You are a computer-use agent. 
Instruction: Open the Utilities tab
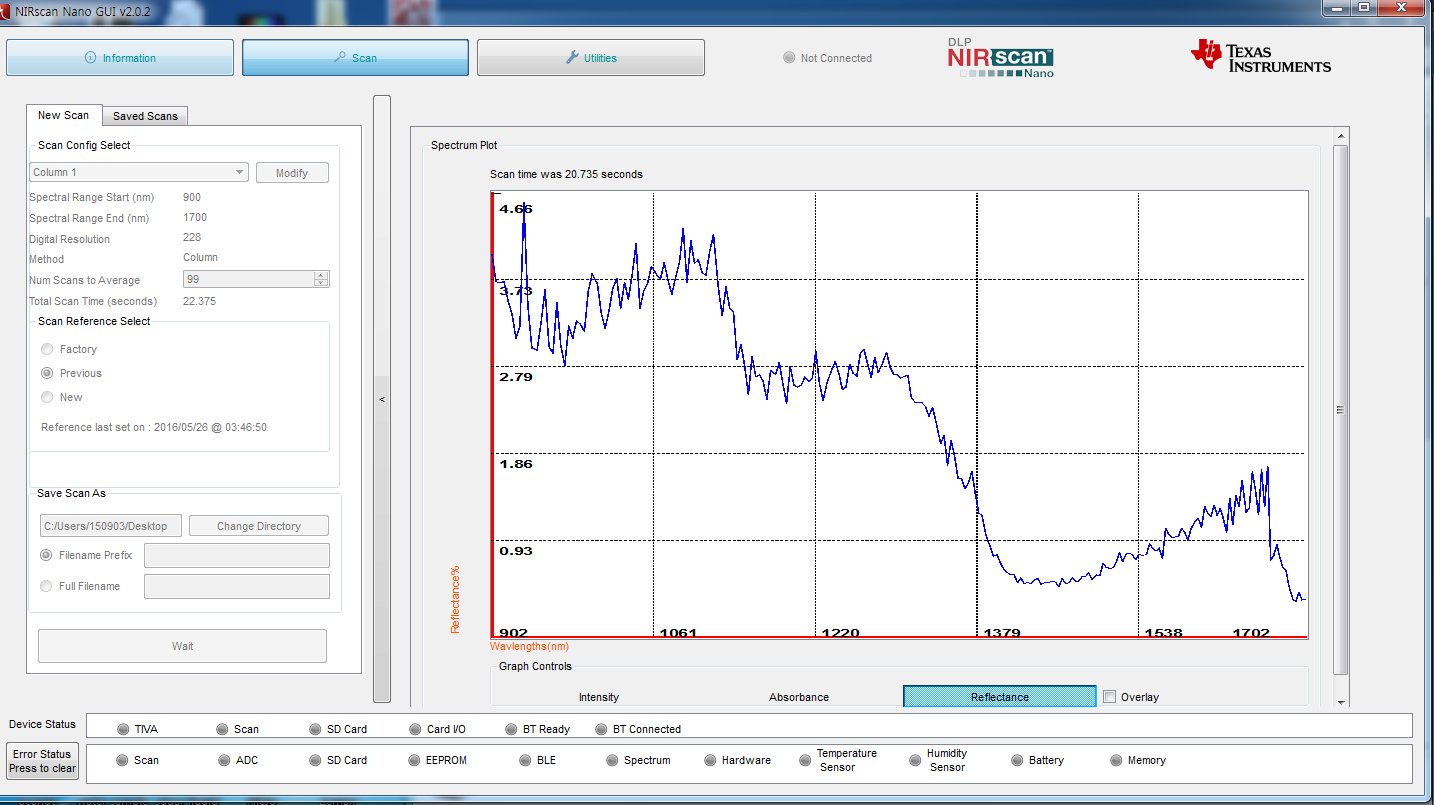(591, 58)
